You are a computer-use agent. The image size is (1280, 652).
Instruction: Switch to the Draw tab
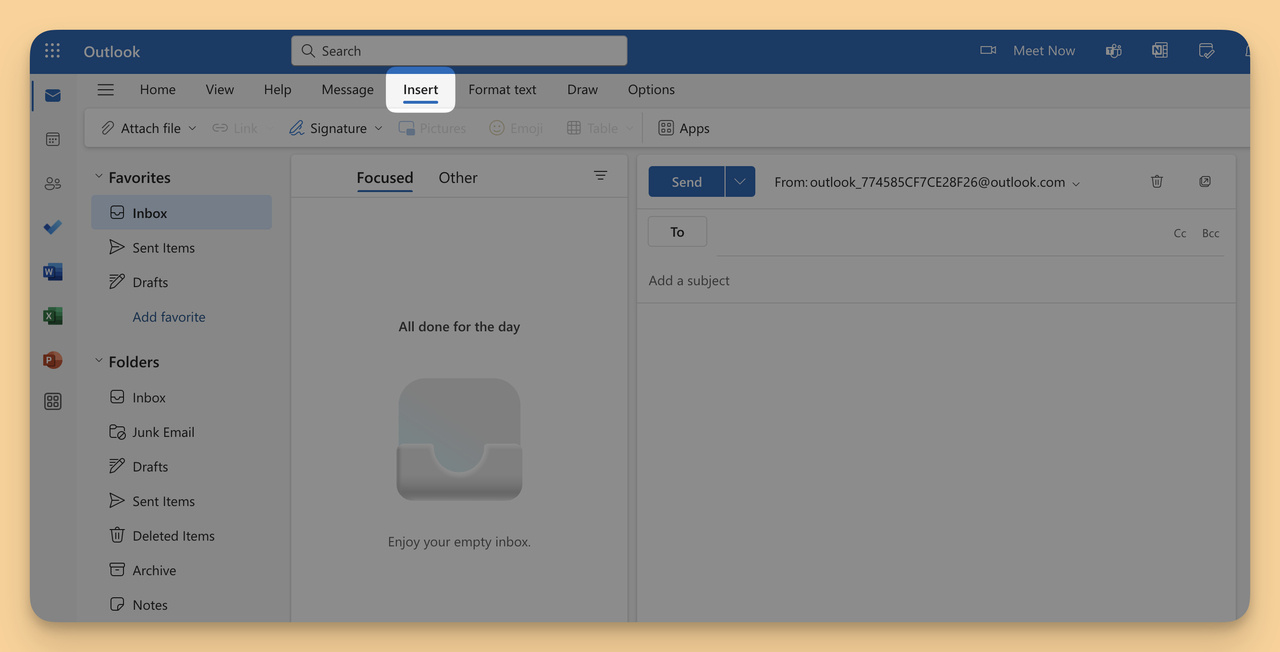[x=582, y=89]
